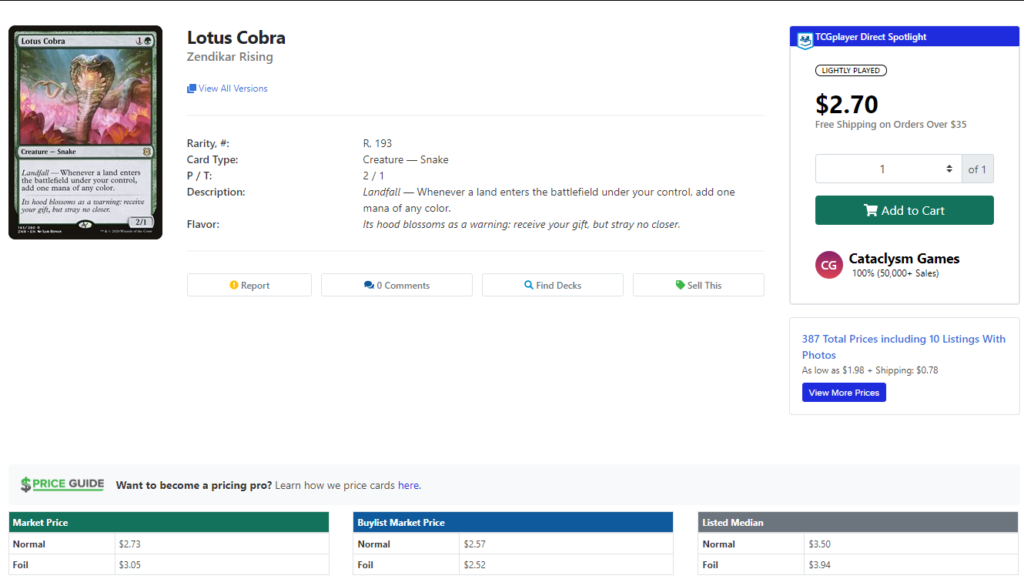
Task: Click the Buylist Normal value $2.57
Action: [x=474, y=544]
